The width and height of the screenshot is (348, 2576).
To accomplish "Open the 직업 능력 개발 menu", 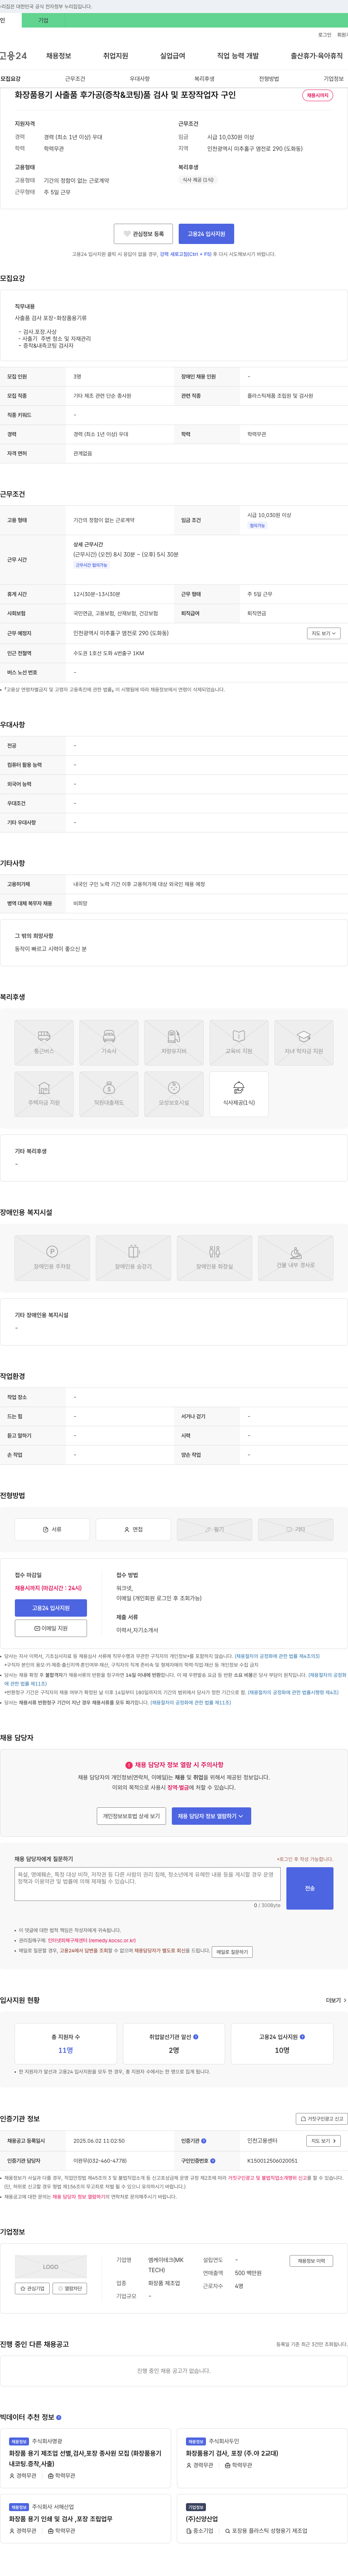I will tap(238, 56).
